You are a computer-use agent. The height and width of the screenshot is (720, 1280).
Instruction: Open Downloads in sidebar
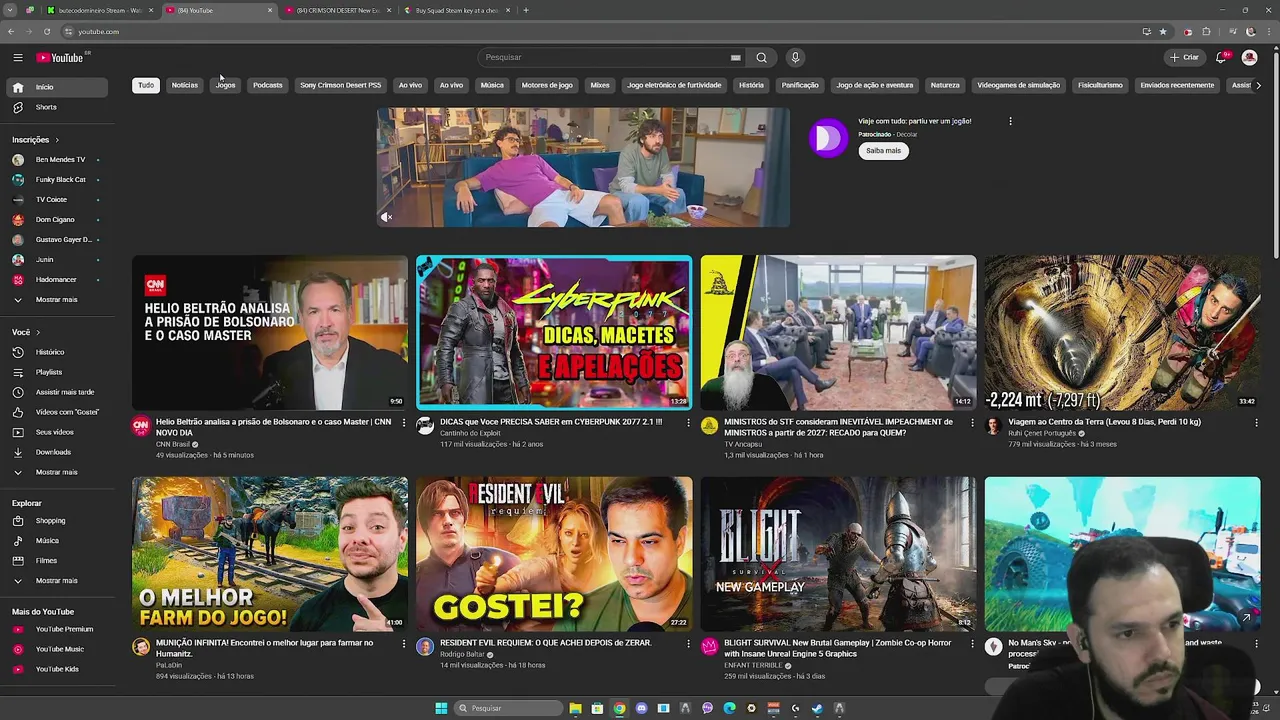pos(55,452)
